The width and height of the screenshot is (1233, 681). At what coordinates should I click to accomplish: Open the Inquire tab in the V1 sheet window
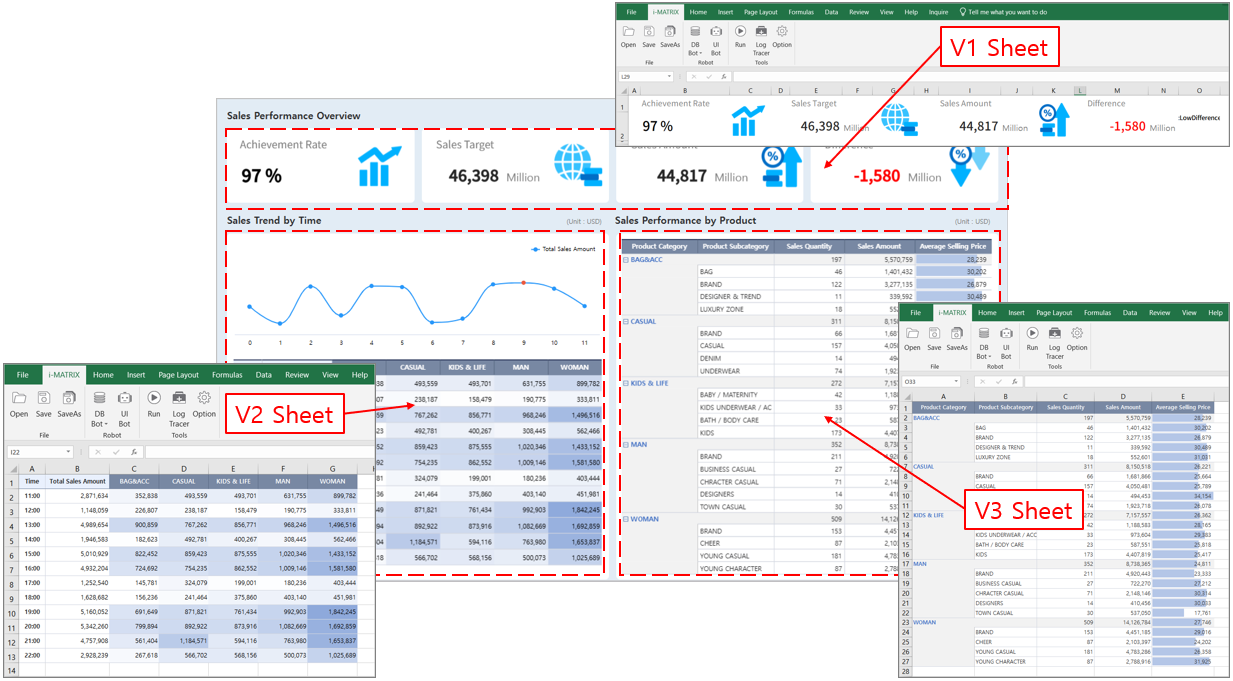(938, 12)
